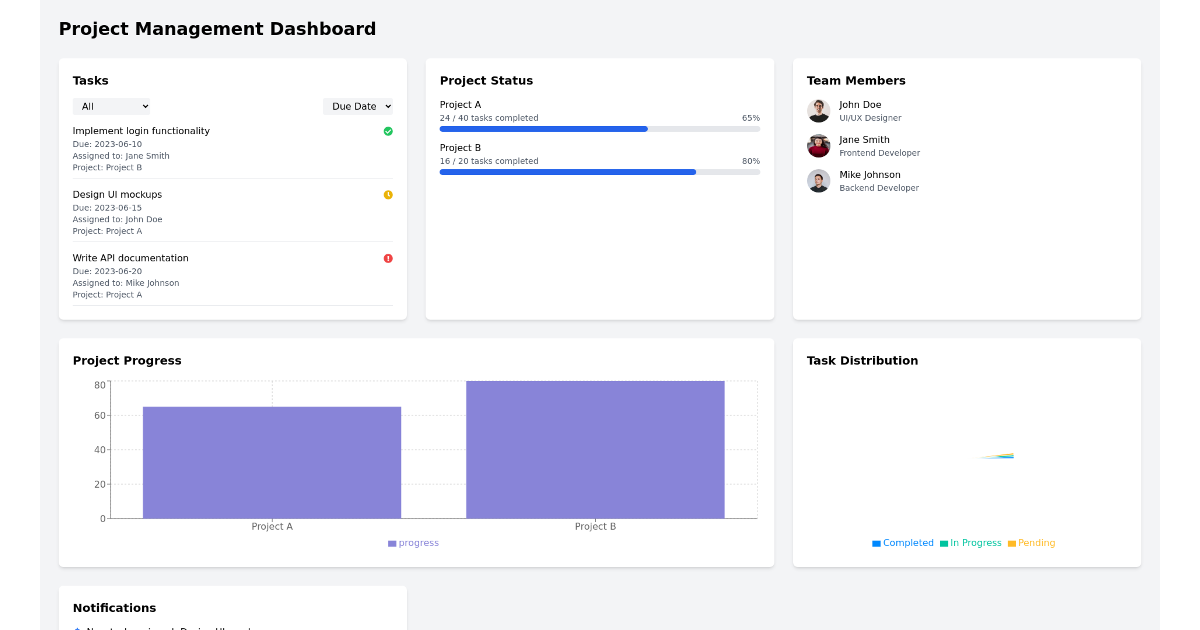Open the All task filter dropdown
This screenshot has width=1200, height=630.
point(111,106)
